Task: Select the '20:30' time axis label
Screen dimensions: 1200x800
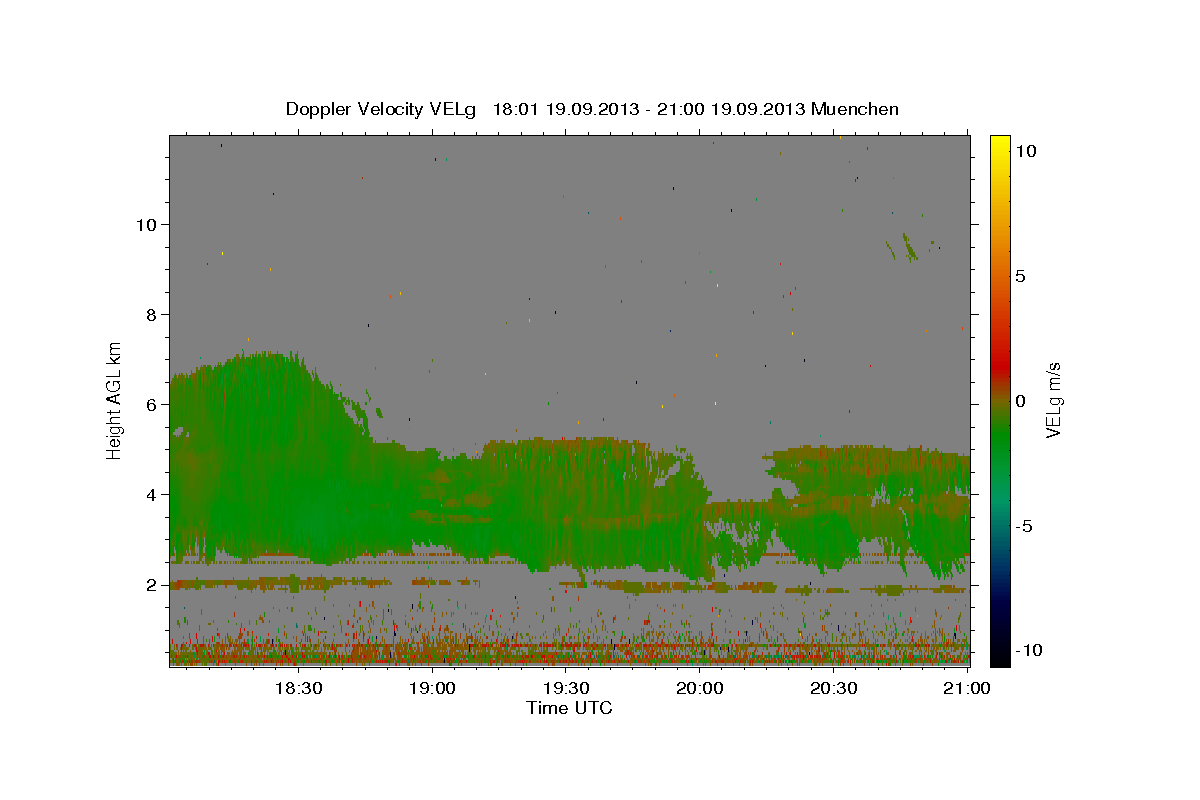Action: [833, 688]
